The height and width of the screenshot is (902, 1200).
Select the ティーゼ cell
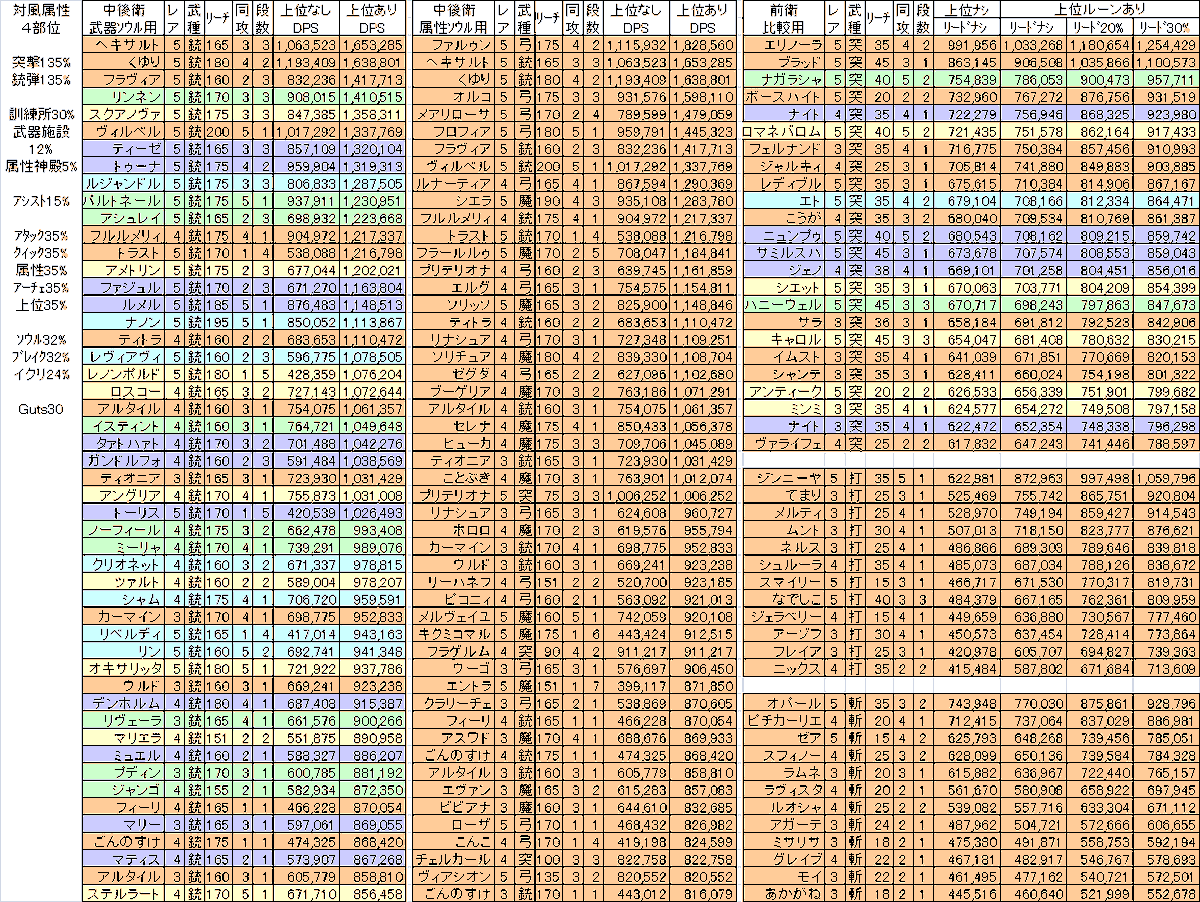pos(122,147)
